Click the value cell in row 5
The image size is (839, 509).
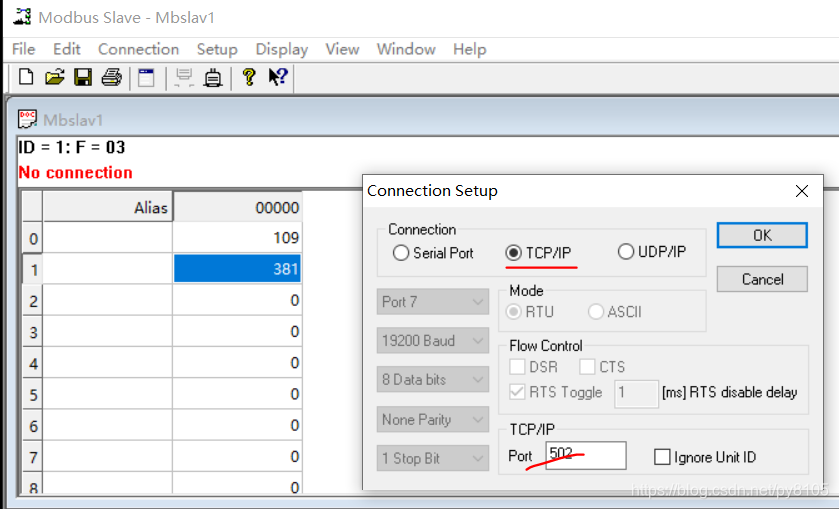pyautogui.click(x=237, y=394)
